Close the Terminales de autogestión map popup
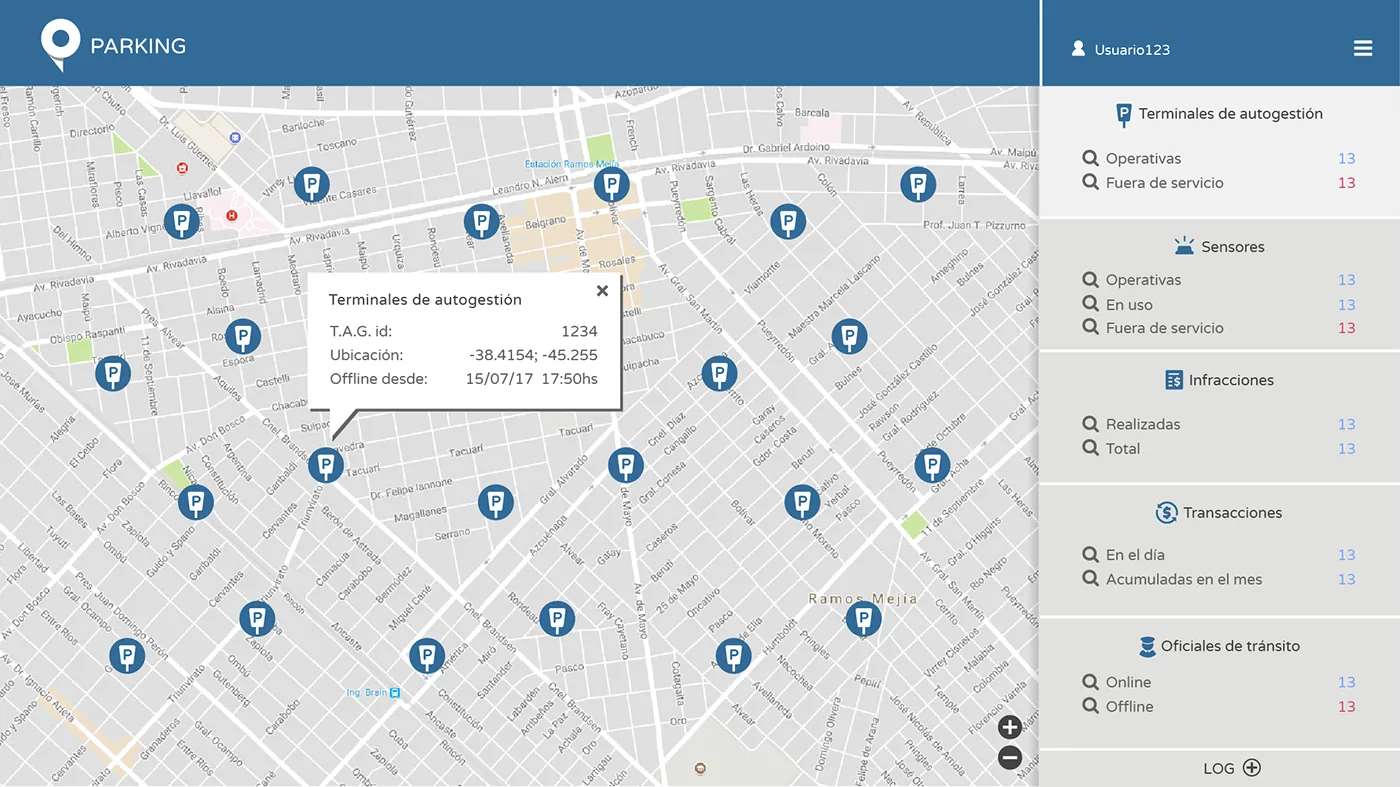The height and width of the screenshot is (787, 1400). coord(602,291)
